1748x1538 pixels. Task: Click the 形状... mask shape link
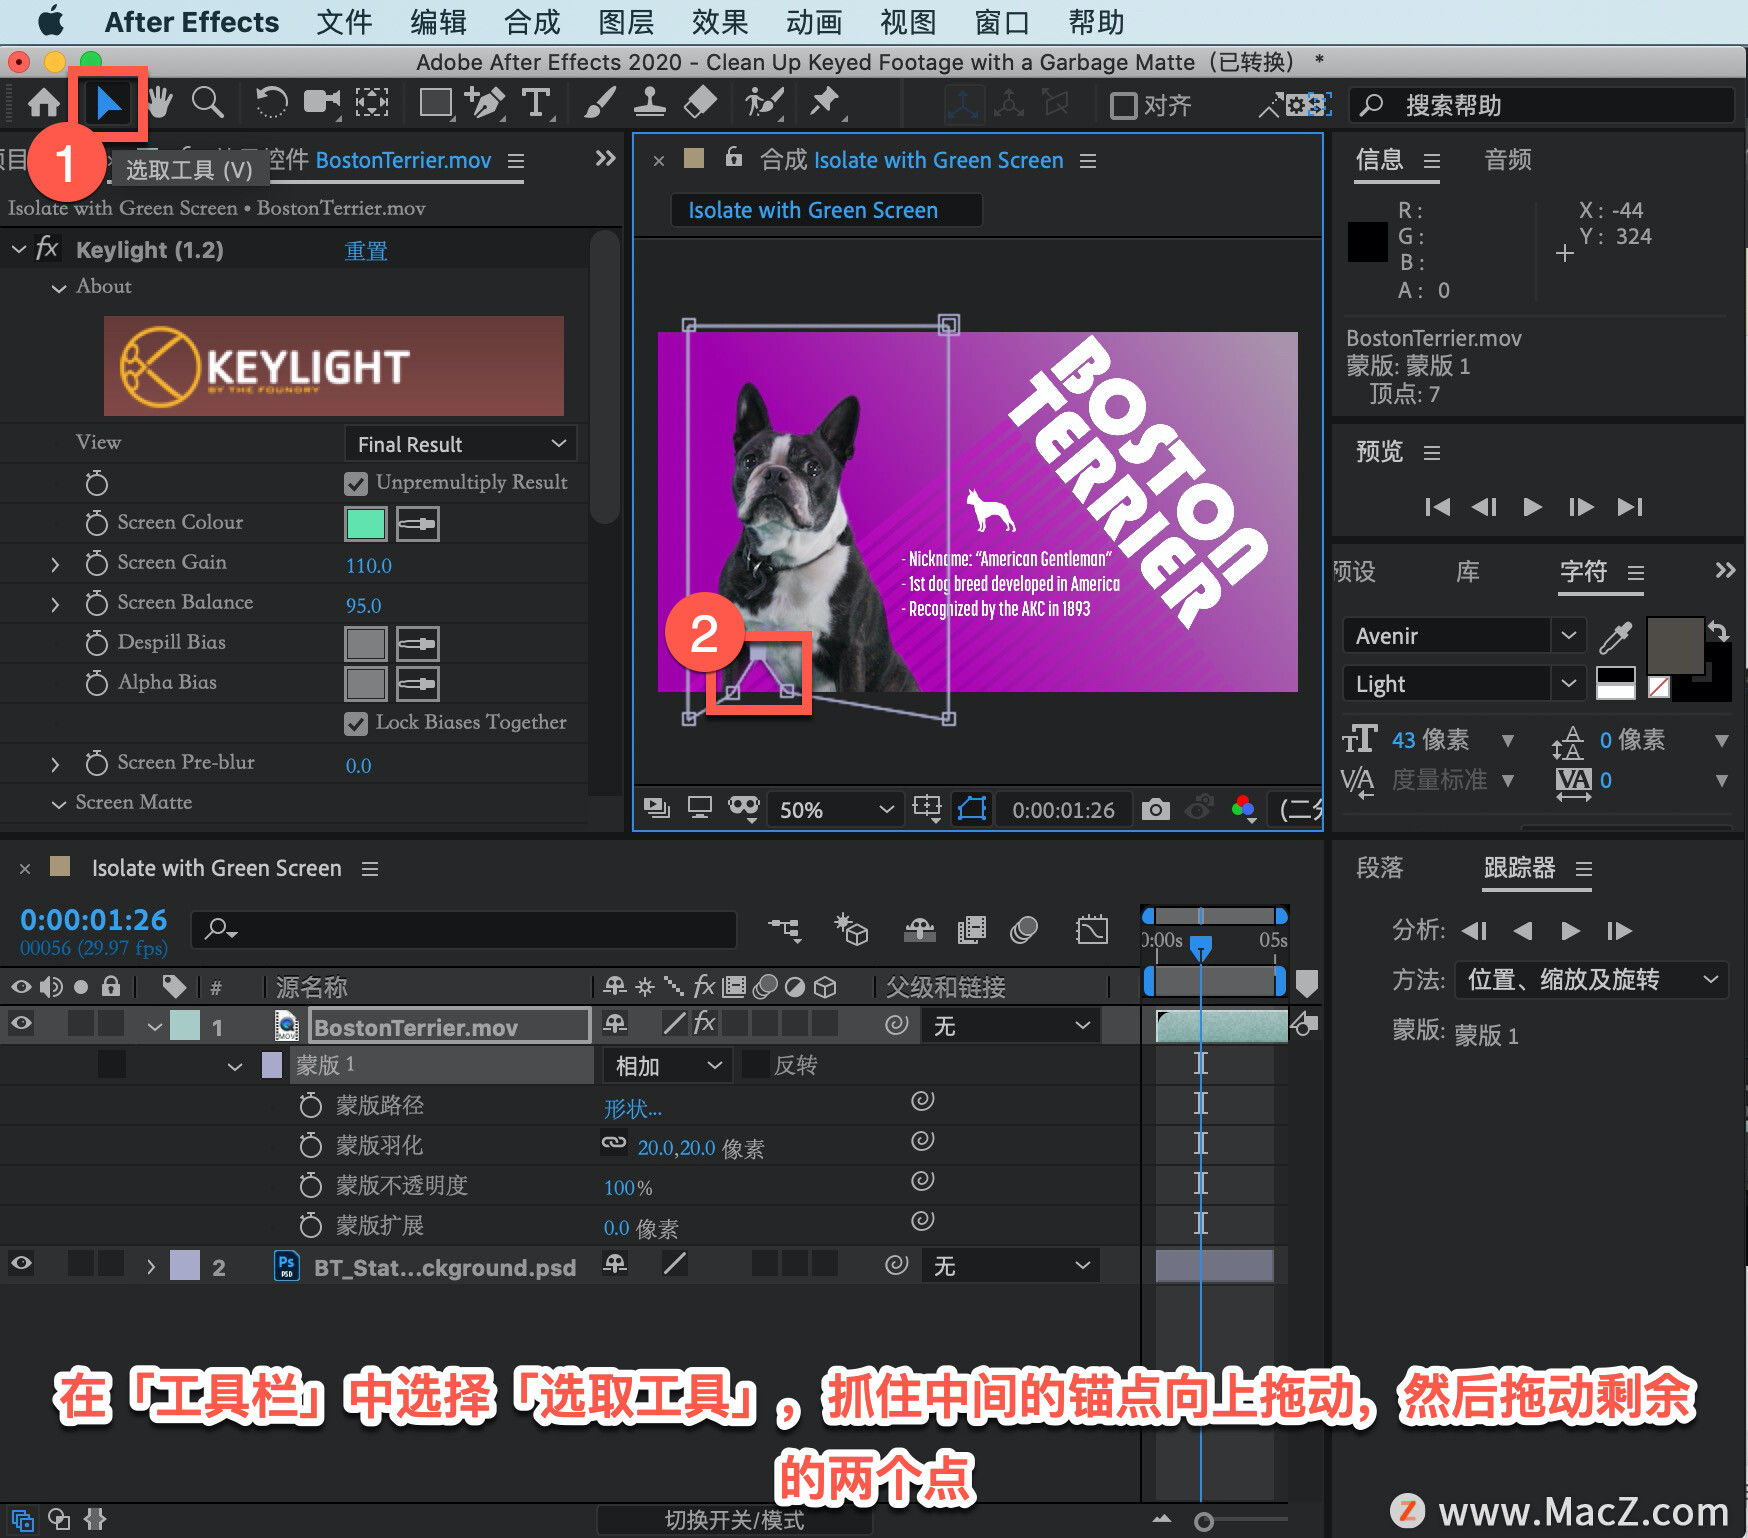[x=633, y=1108]
